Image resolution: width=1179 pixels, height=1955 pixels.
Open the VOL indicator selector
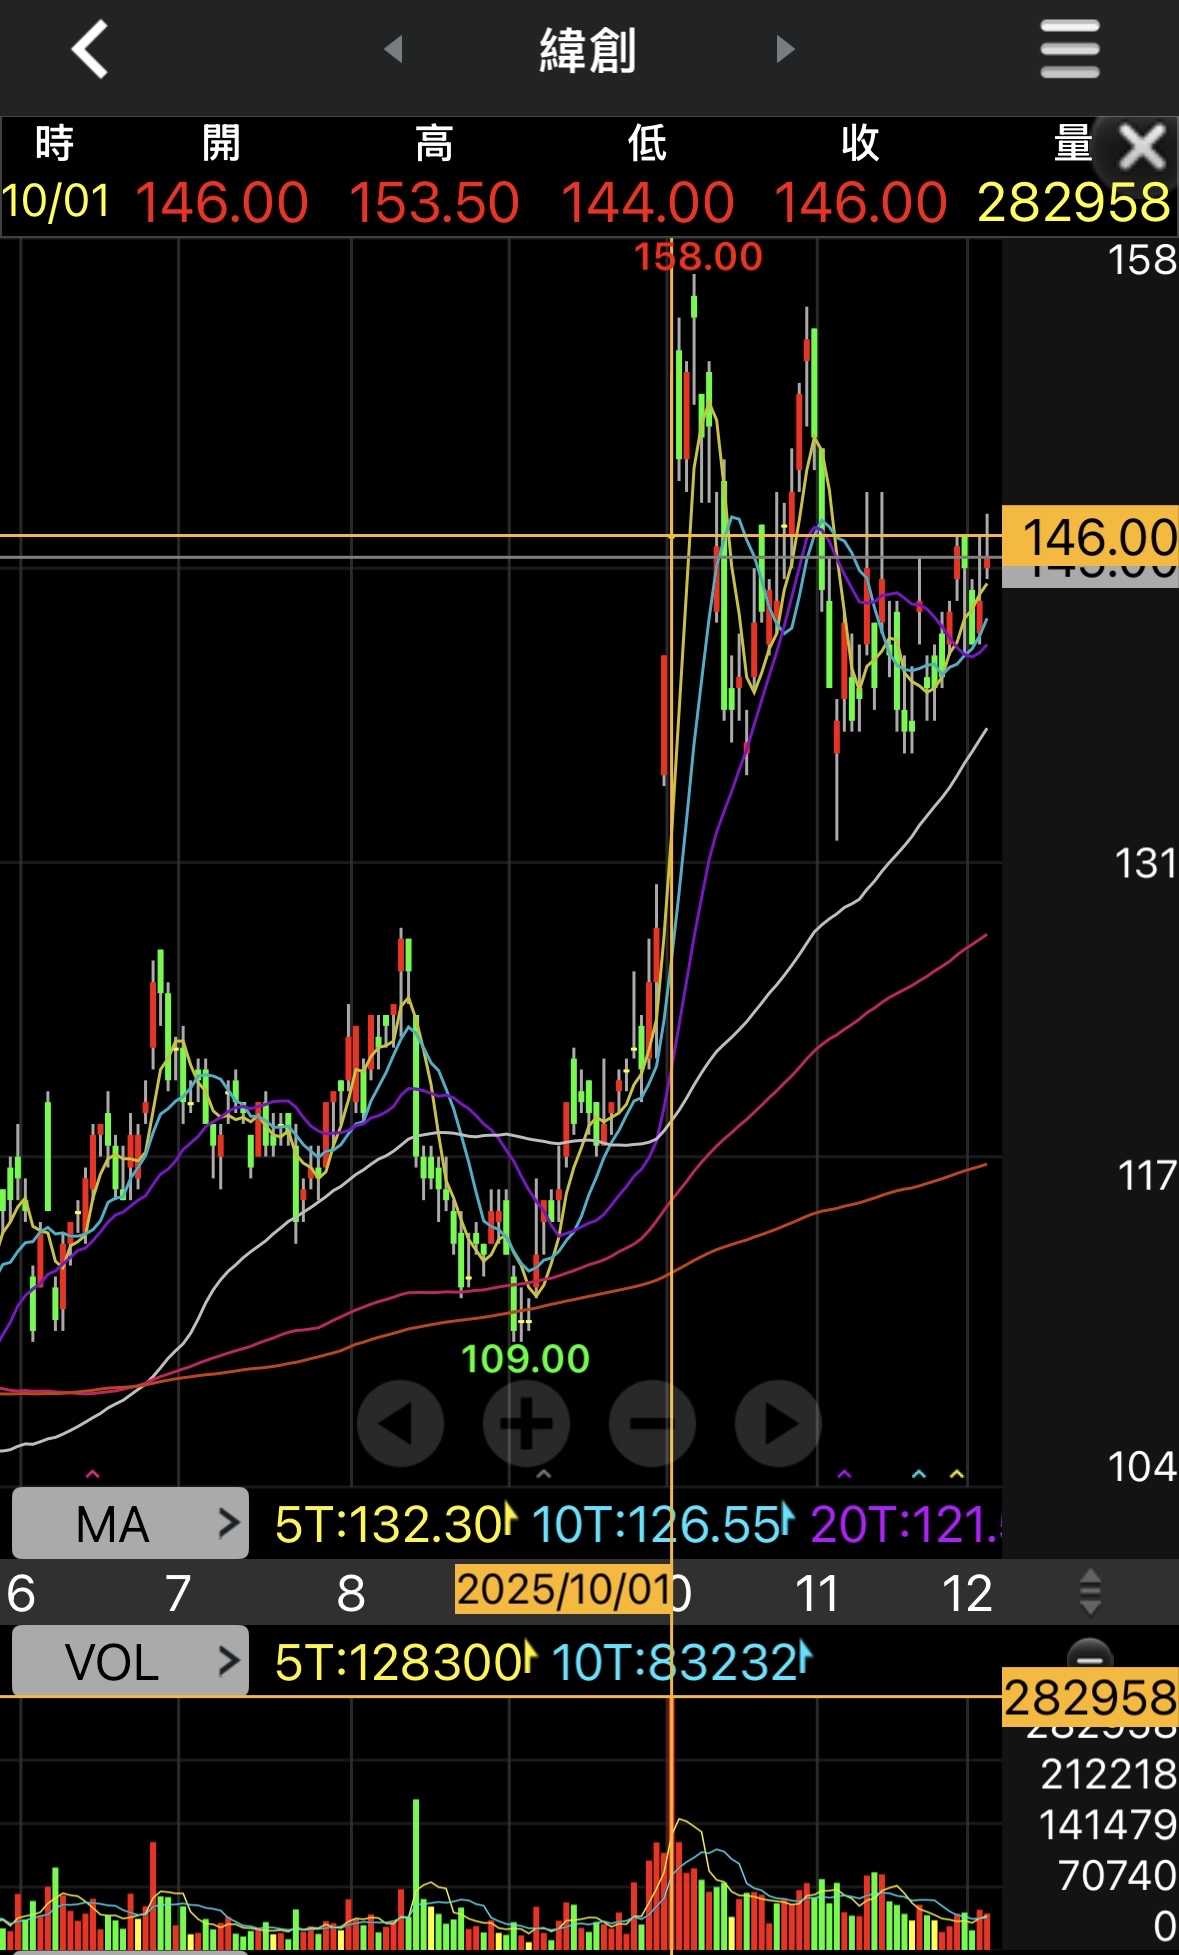(130, 1661)
